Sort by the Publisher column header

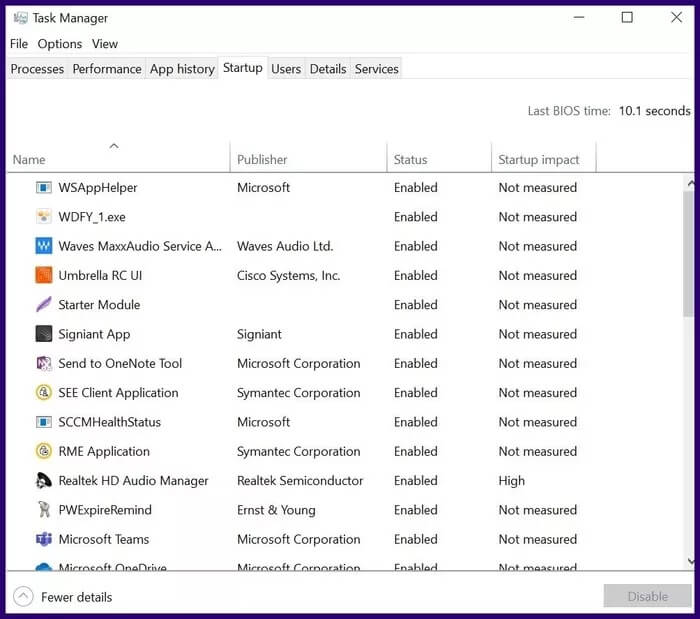(x=308, y=159)
